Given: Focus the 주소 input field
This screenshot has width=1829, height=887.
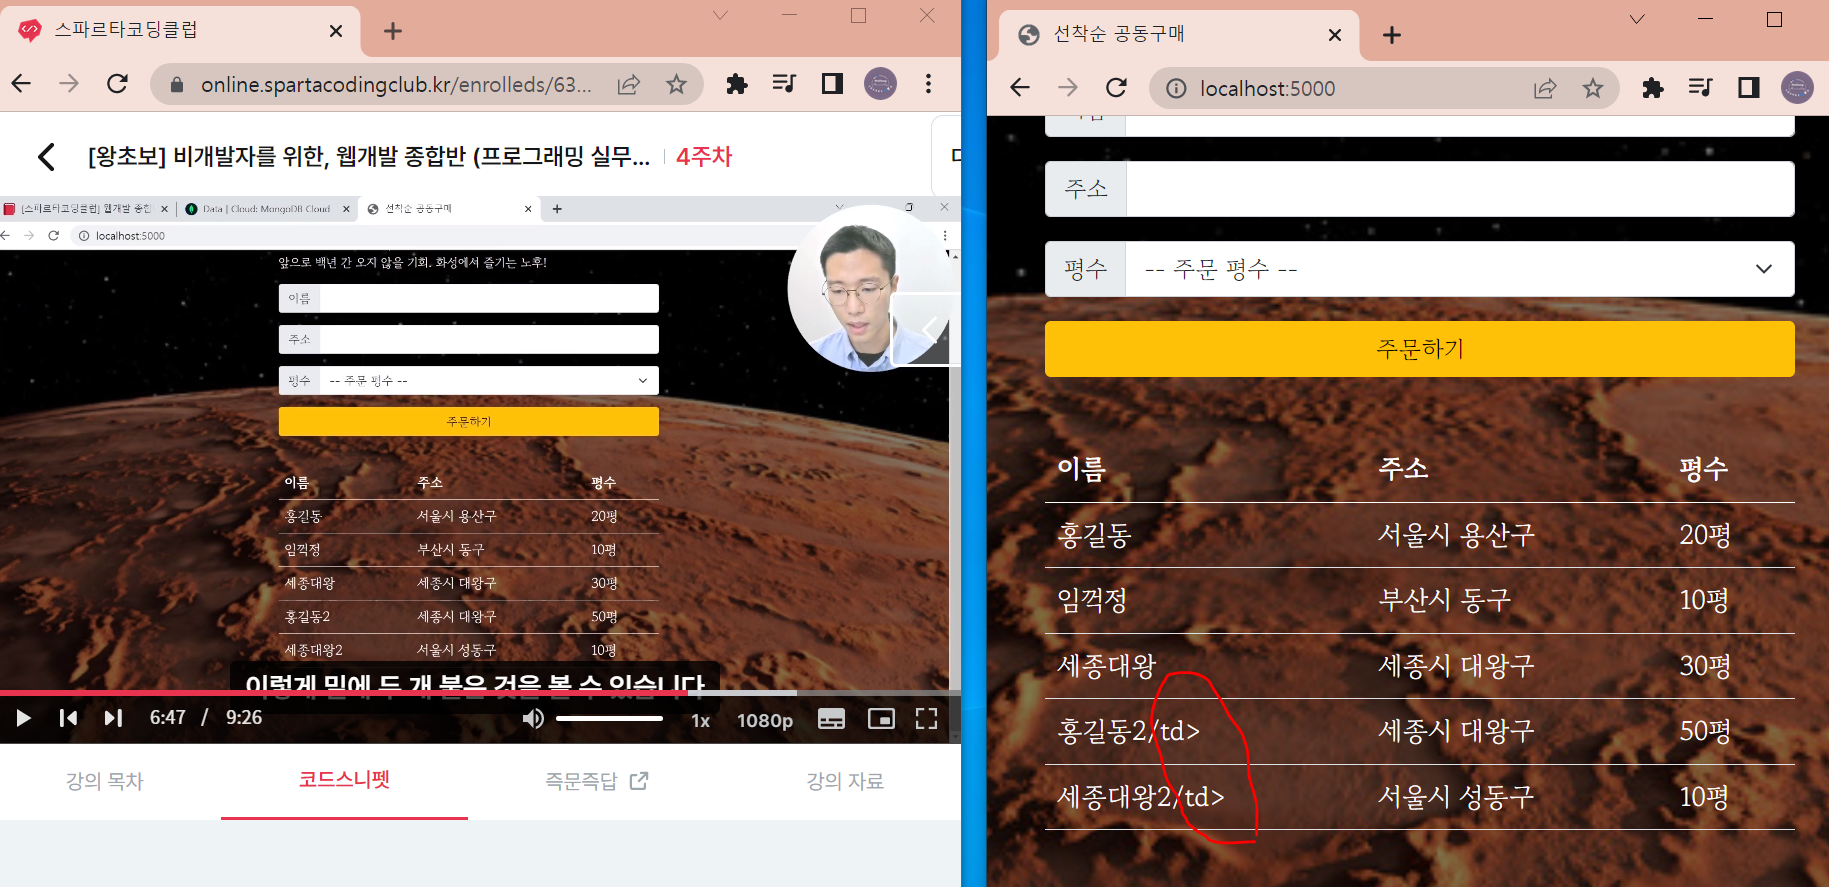Looking at the screenshot, I should pos(1459,189).
